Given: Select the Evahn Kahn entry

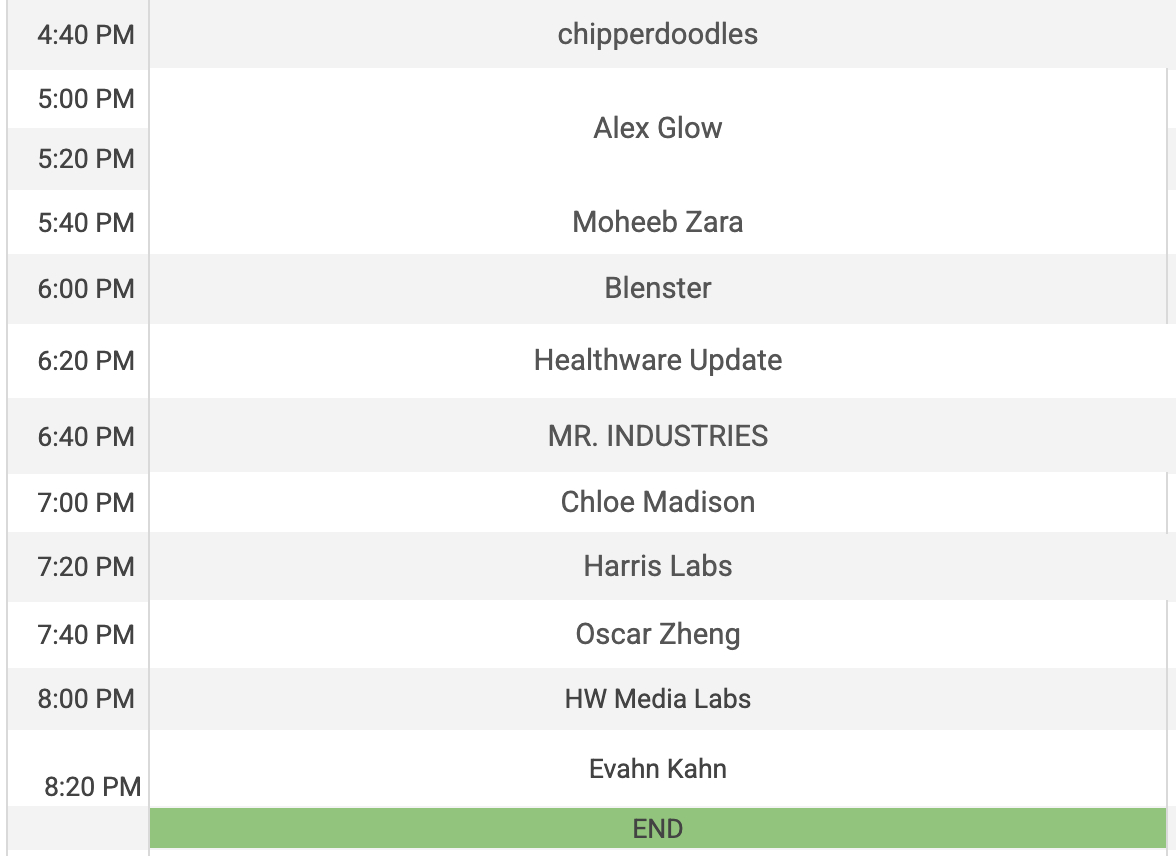Looking at the screenshot, I should [658, 769].
